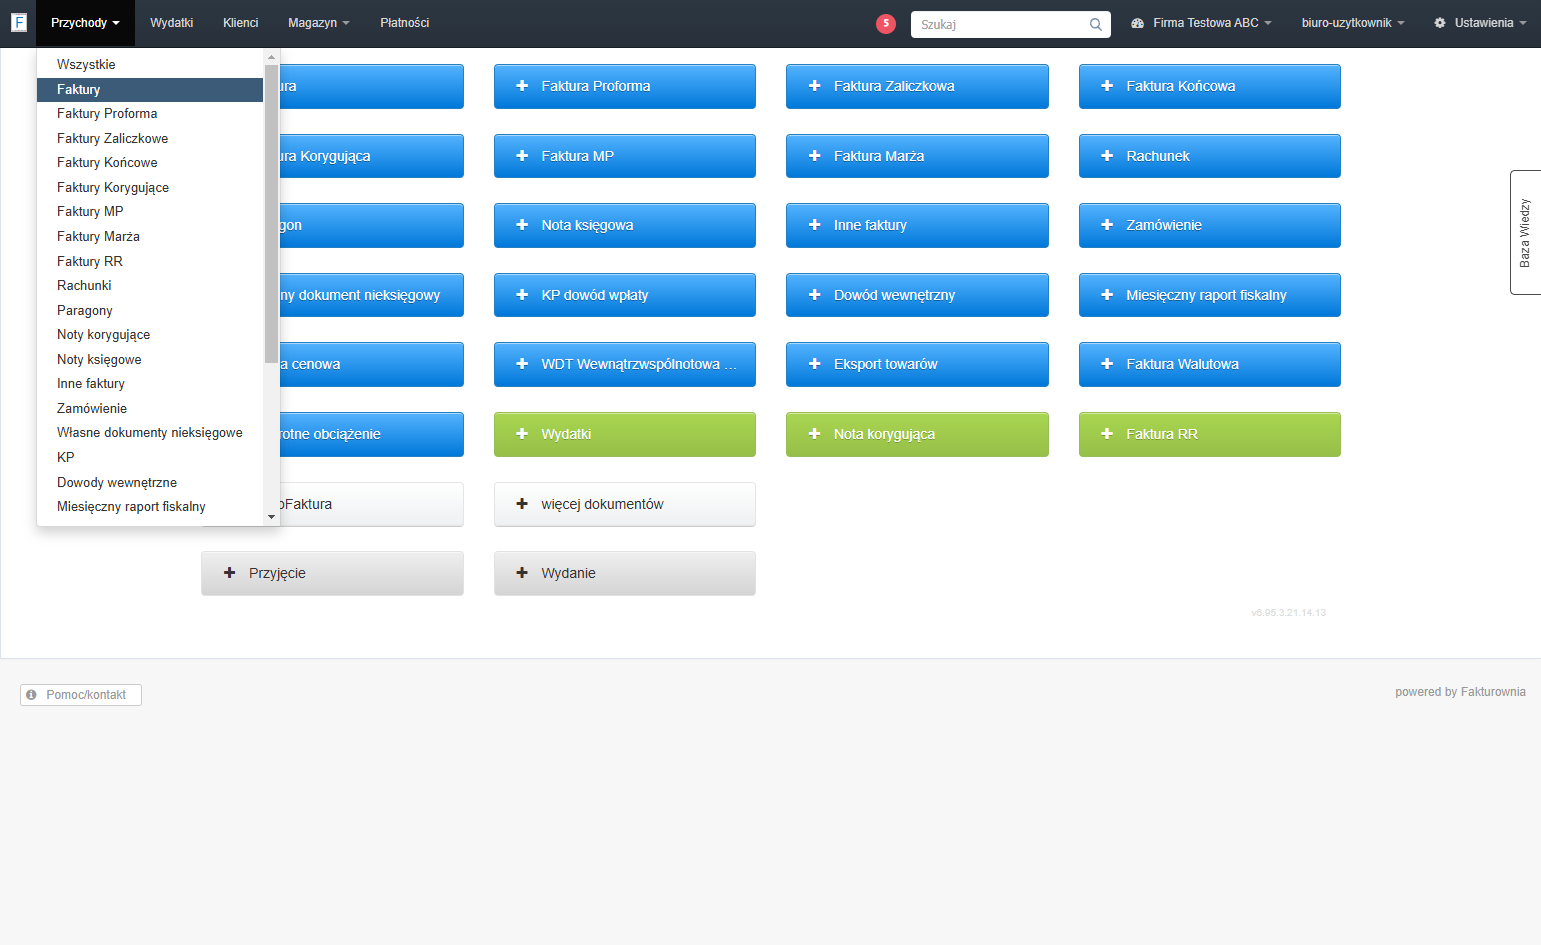Viewport: 1541px width, 945px height.
Task: Open the notifications badge showing 5
Action: click(886, 24)
